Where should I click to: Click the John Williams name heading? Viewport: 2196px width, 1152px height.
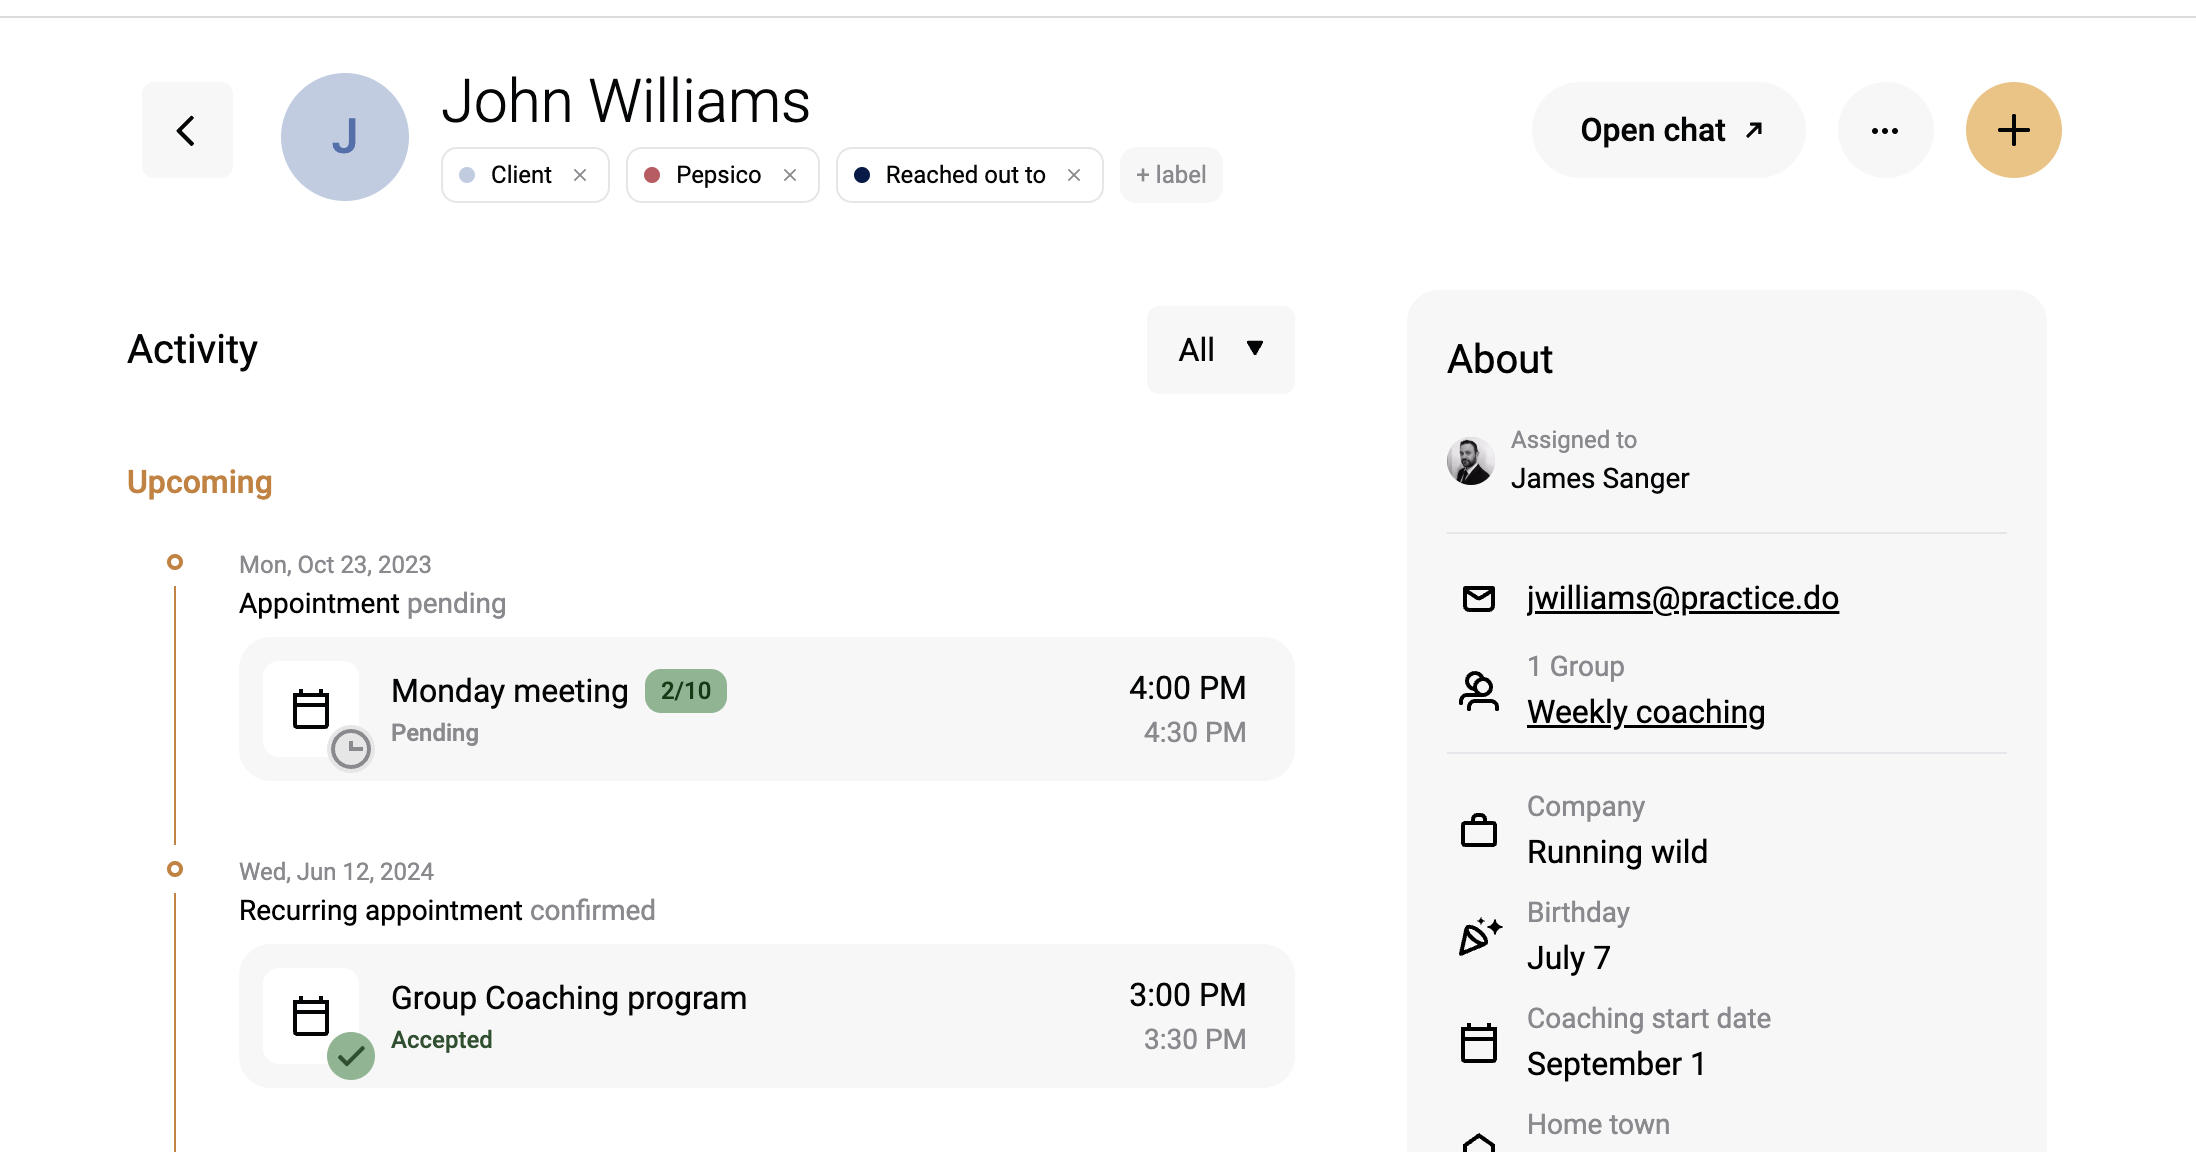(626, 102)
